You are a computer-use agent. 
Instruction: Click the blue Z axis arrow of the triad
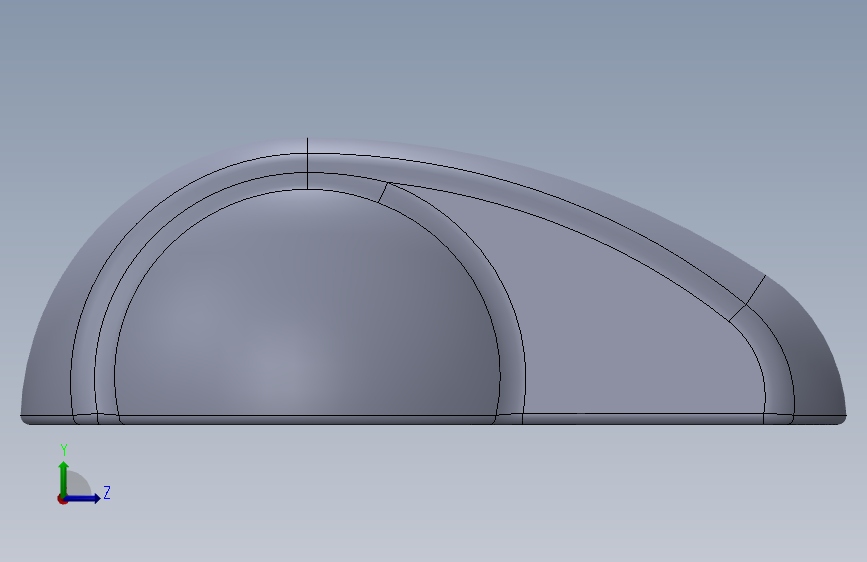(82, 498)
